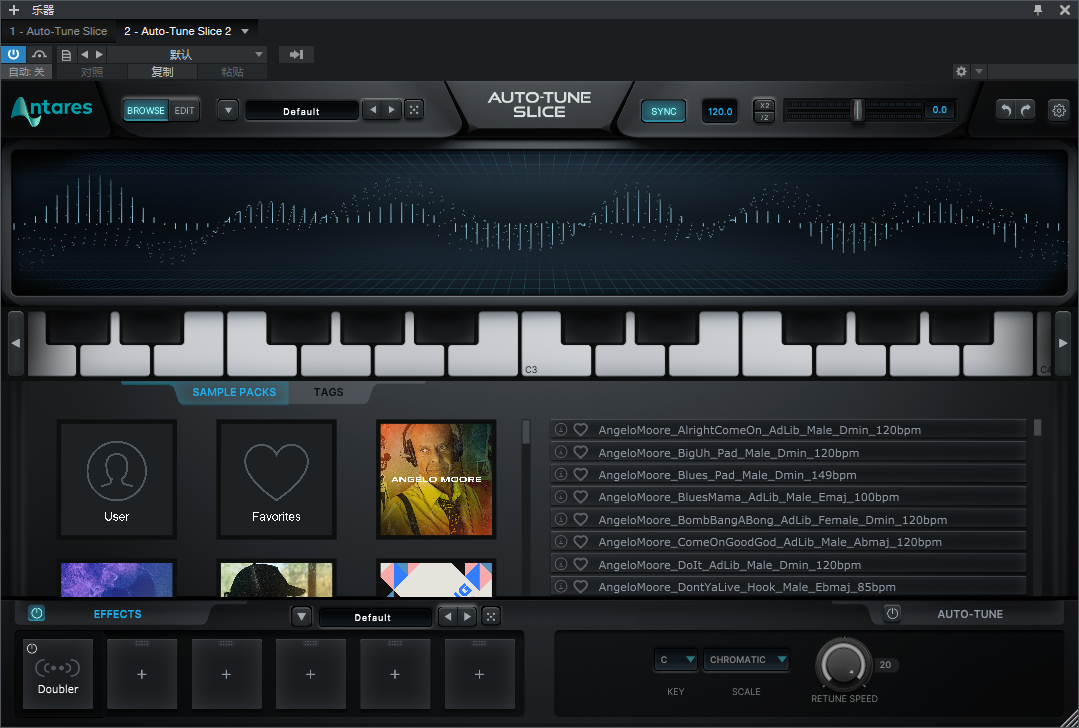Screen dimensions: 1079x728
Task: Favorite AngeloMoore_BigUh_Pad sample heart
Action: pos(581,452)
